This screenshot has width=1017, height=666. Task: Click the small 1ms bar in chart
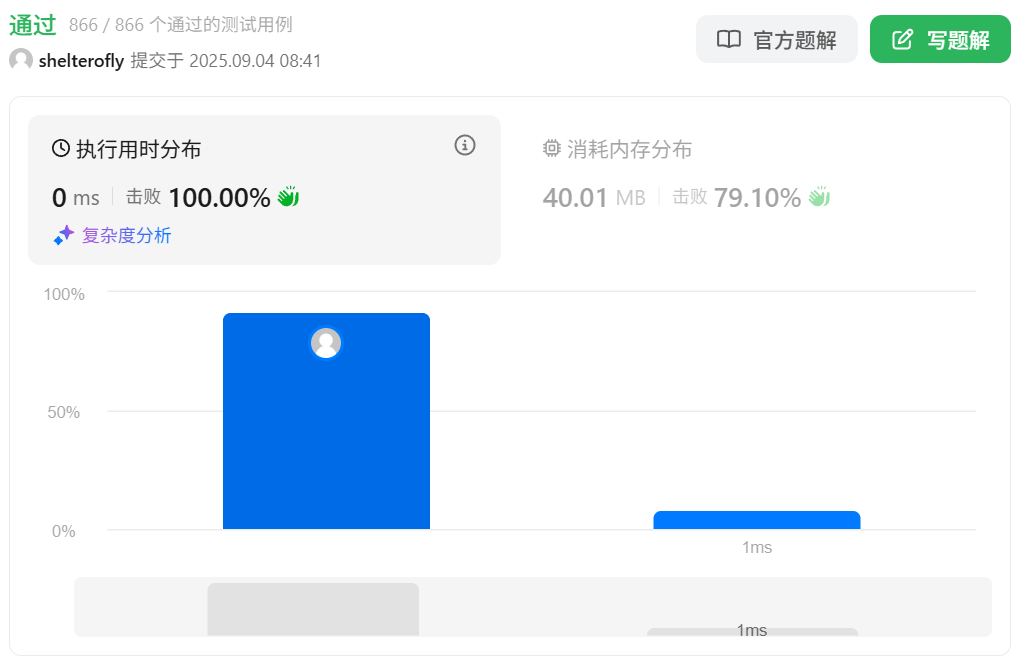point(757,520)
